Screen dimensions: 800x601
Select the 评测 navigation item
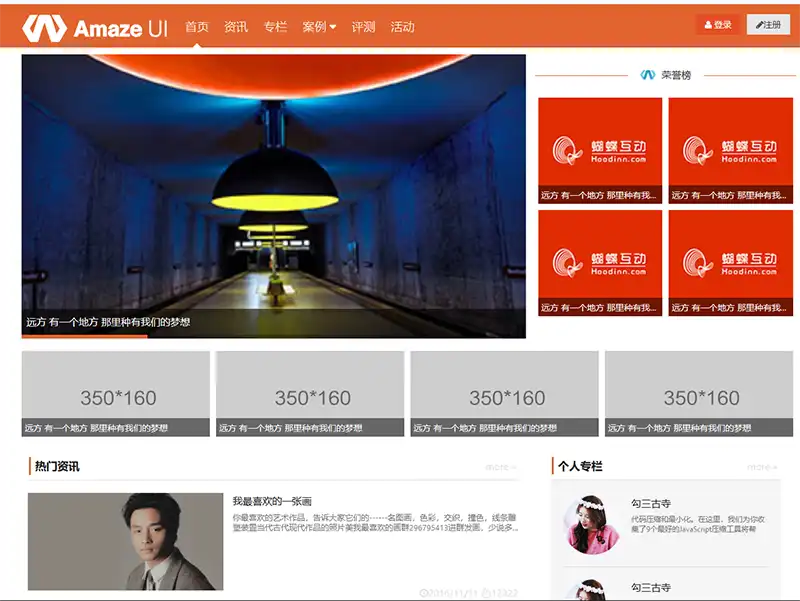click(363, 27)
